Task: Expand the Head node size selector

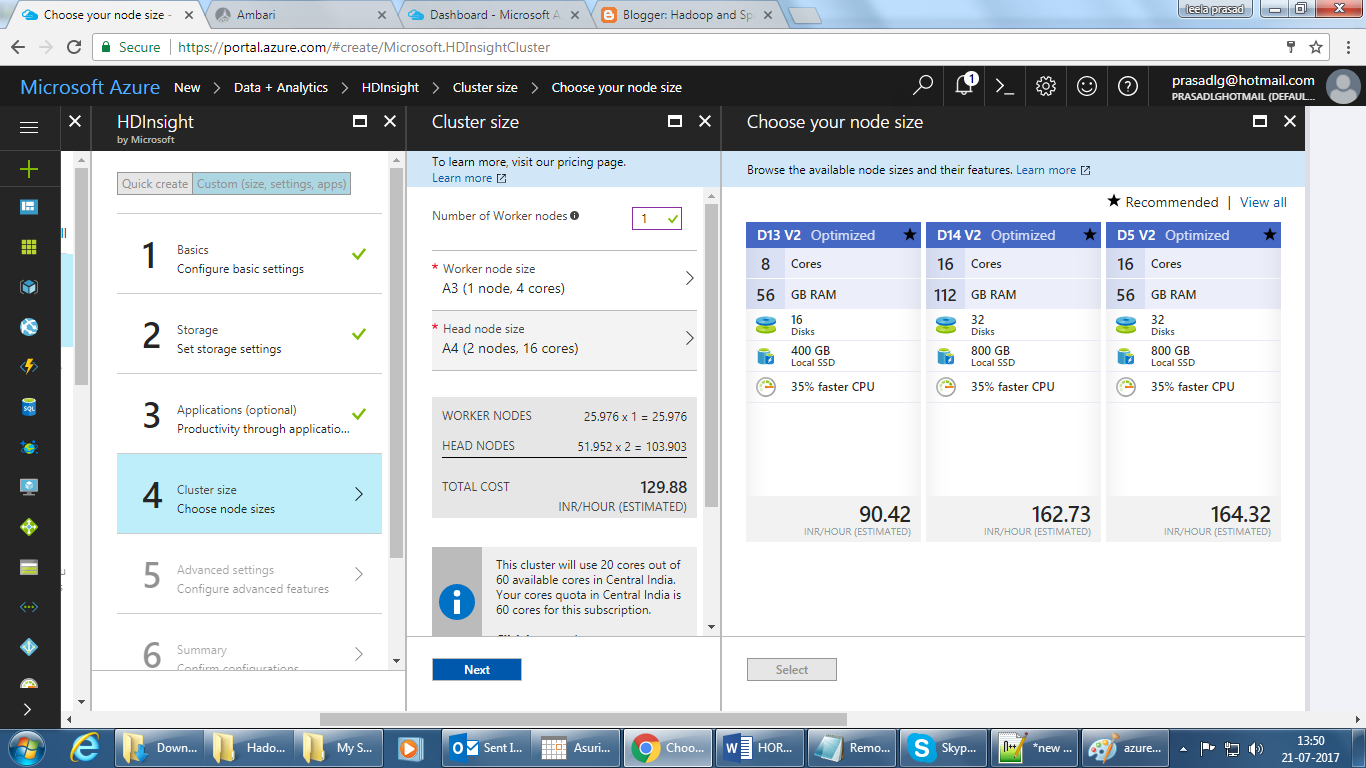Action: click(564, 339)
